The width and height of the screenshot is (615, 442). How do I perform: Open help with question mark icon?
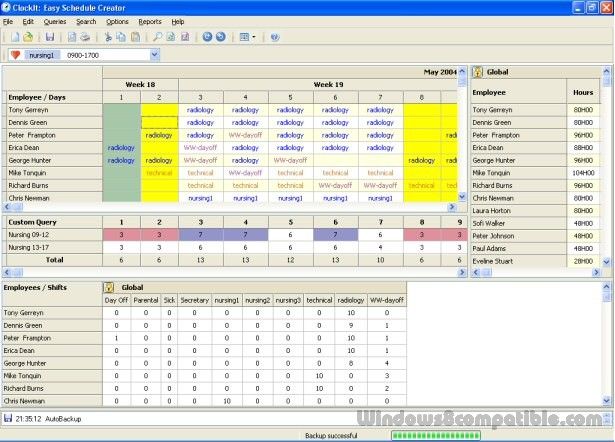point(275,37)
